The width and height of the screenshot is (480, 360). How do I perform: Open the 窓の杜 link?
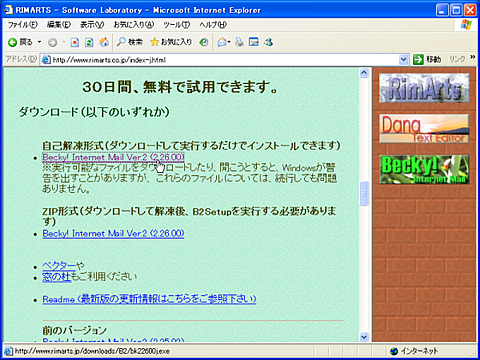(57, 276)
